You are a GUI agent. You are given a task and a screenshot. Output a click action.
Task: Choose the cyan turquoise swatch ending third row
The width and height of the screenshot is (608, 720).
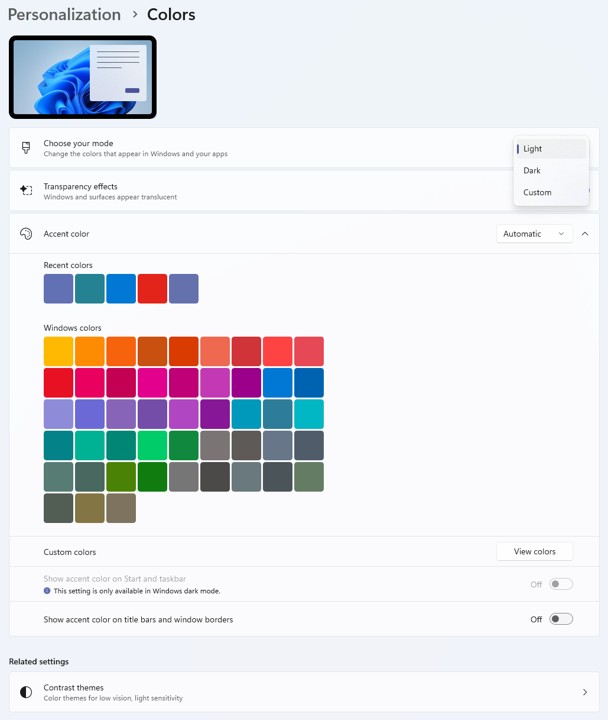tap(309, 414)
